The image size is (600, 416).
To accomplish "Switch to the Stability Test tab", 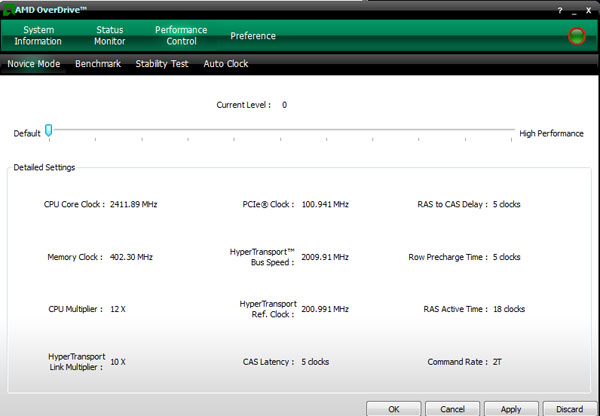I will pos(162,64).
